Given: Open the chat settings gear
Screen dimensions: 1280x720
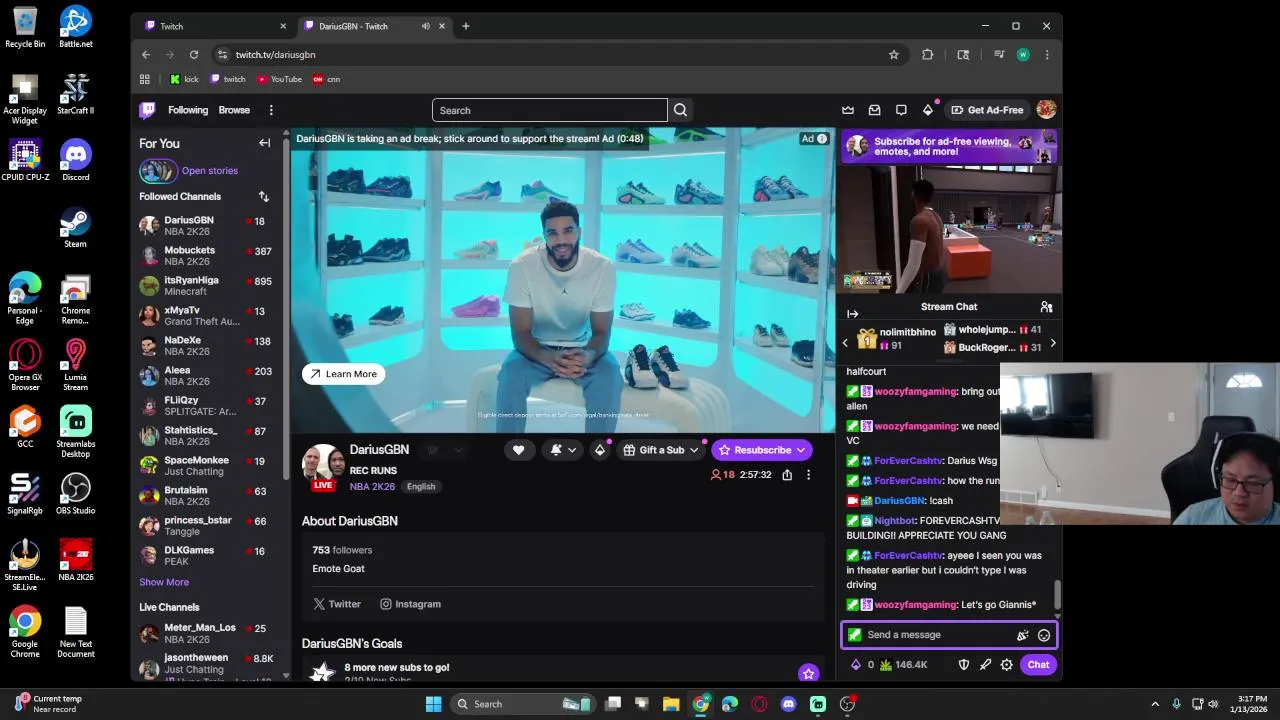Looking at the screenshot, I should pos(1007,665).
